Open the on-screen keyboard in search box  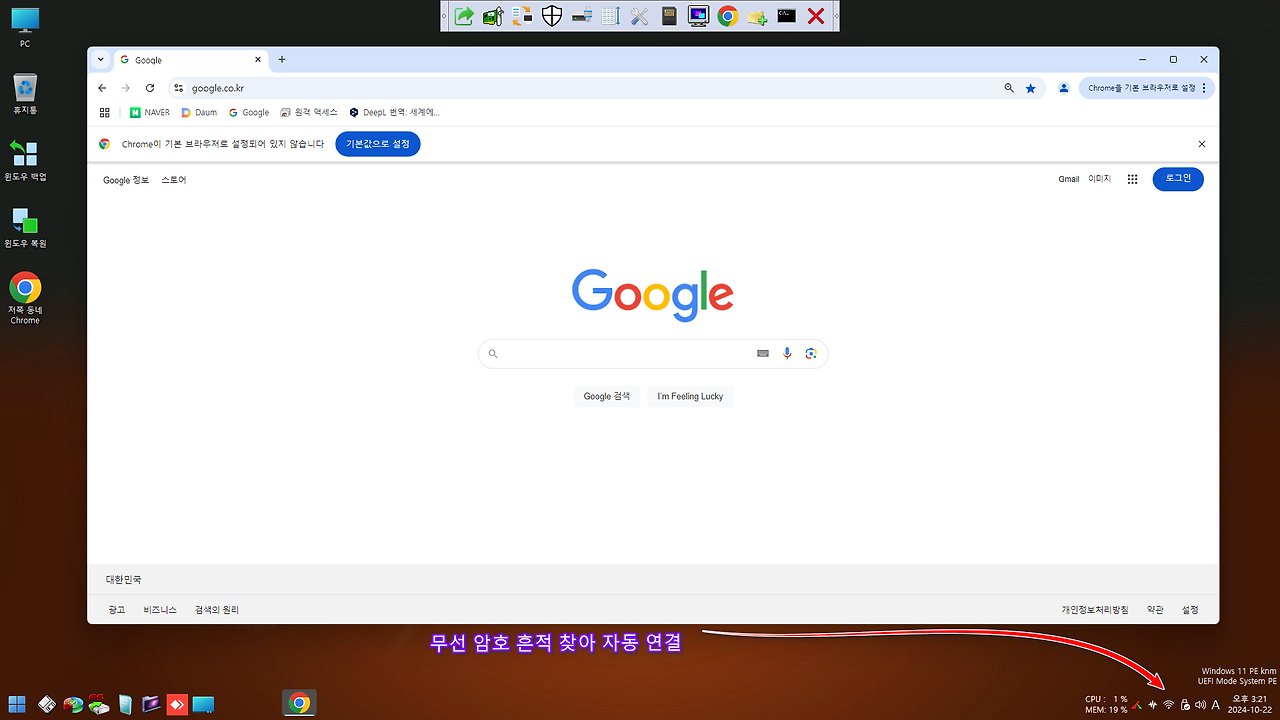[763, 353]
